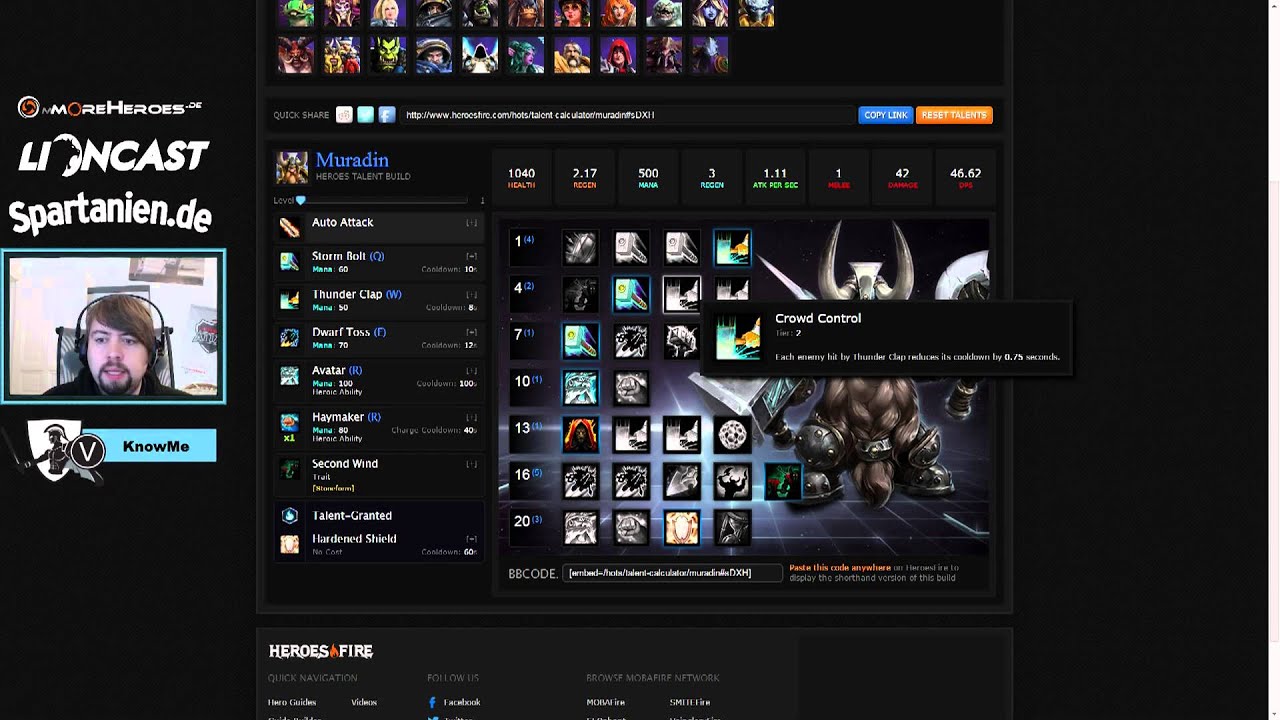Select highlighted Thunder Clap talent in level 1 row
This screenshot has height=720, width=1280.
733,247
